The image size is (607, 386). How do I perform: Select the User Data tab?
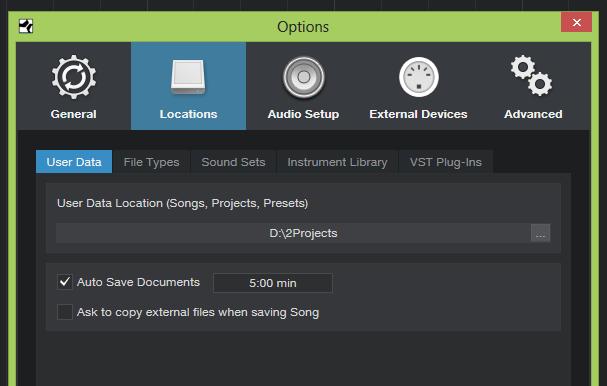pyautogui.click(x=74, y=162)
